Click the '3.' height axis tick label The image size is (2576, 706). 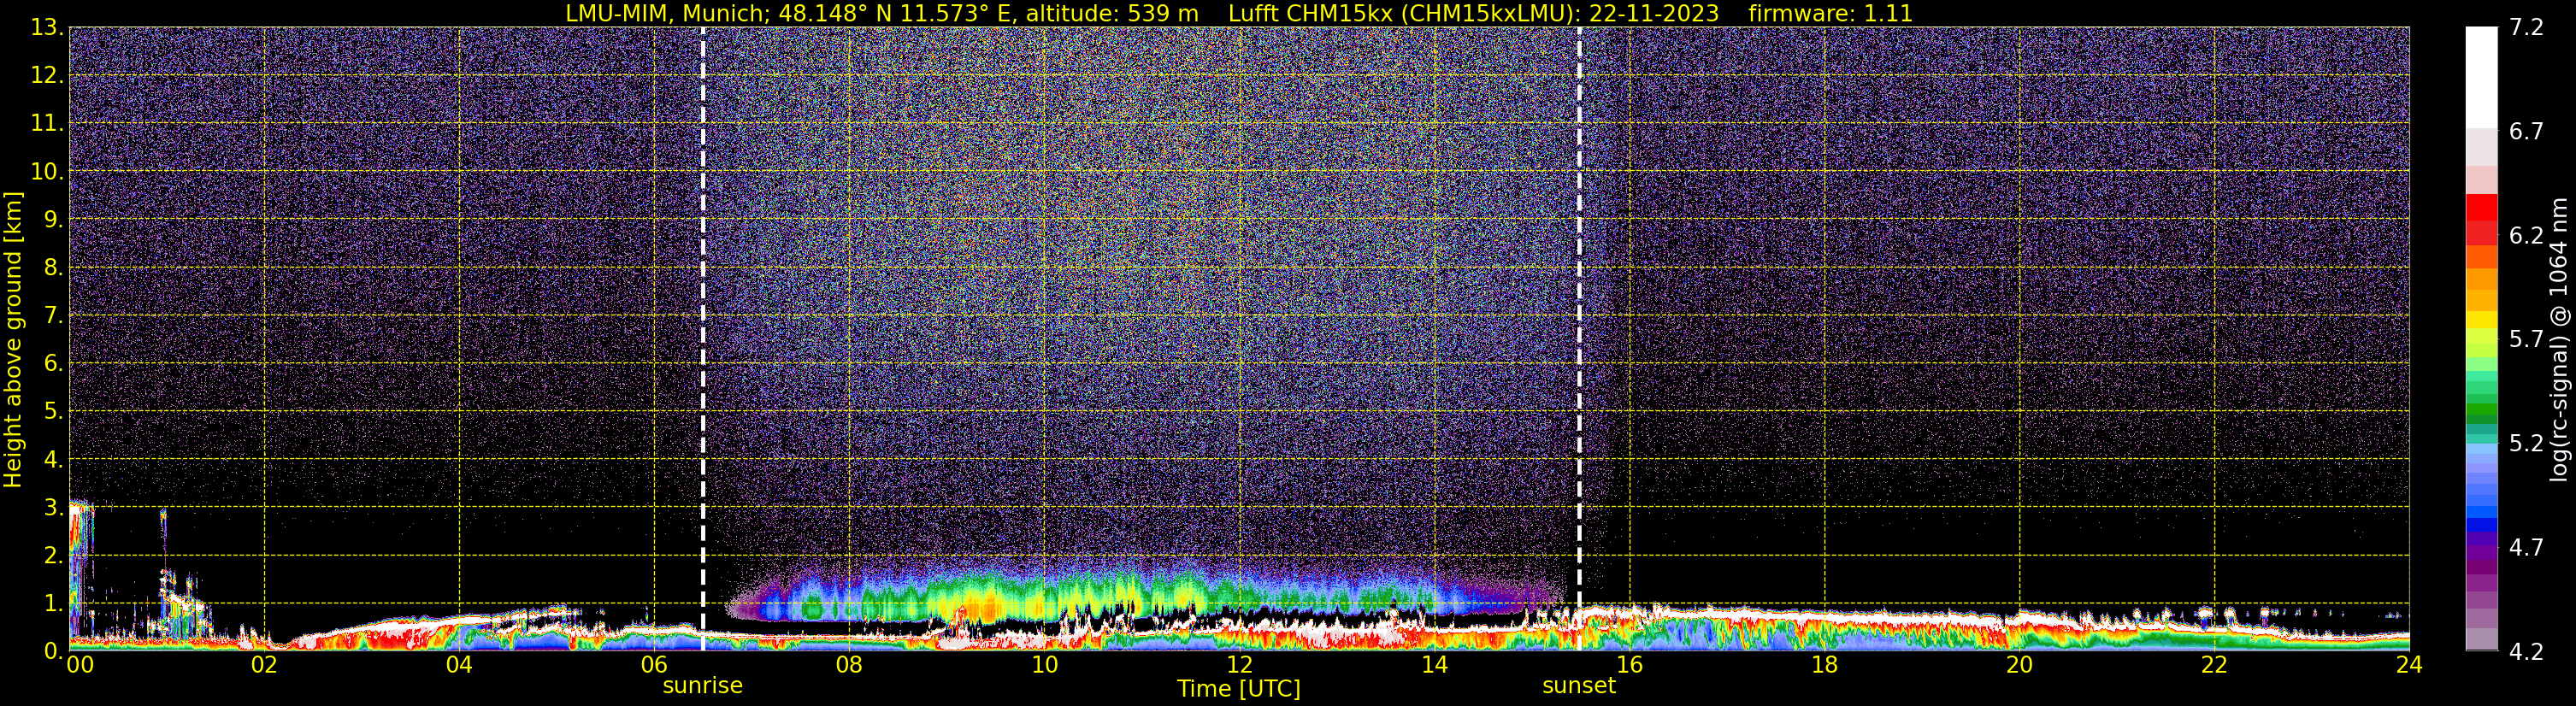click(54, 507)
